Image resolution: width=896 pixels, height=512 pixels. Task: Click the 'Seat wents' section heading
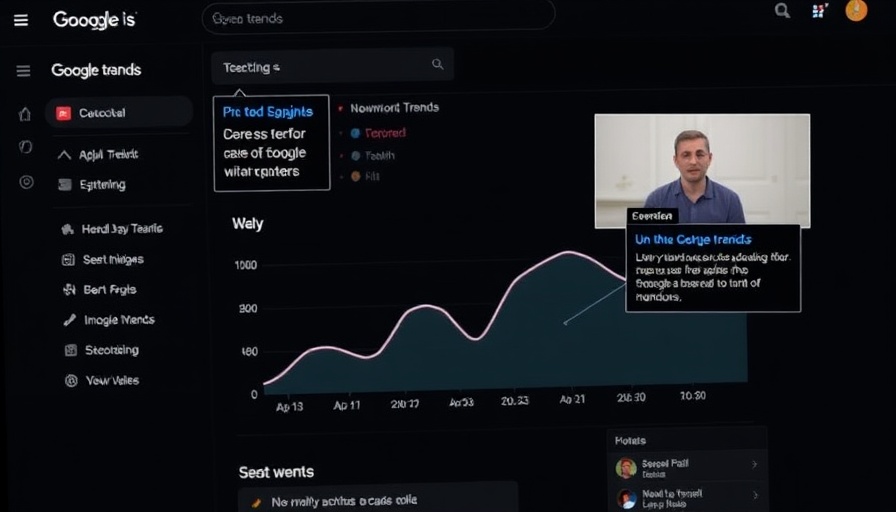coord(276,472)
